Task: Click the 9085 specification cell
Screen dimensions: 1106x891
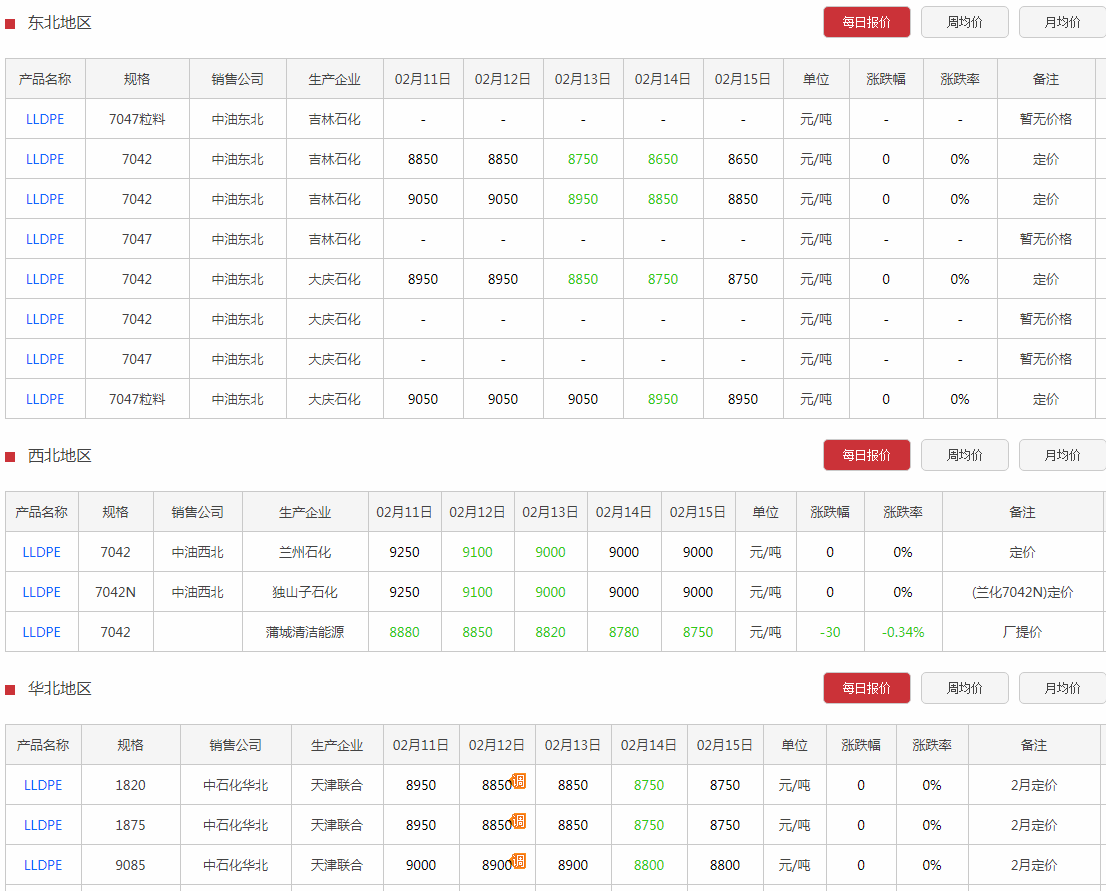Action: tap(130, 865)
